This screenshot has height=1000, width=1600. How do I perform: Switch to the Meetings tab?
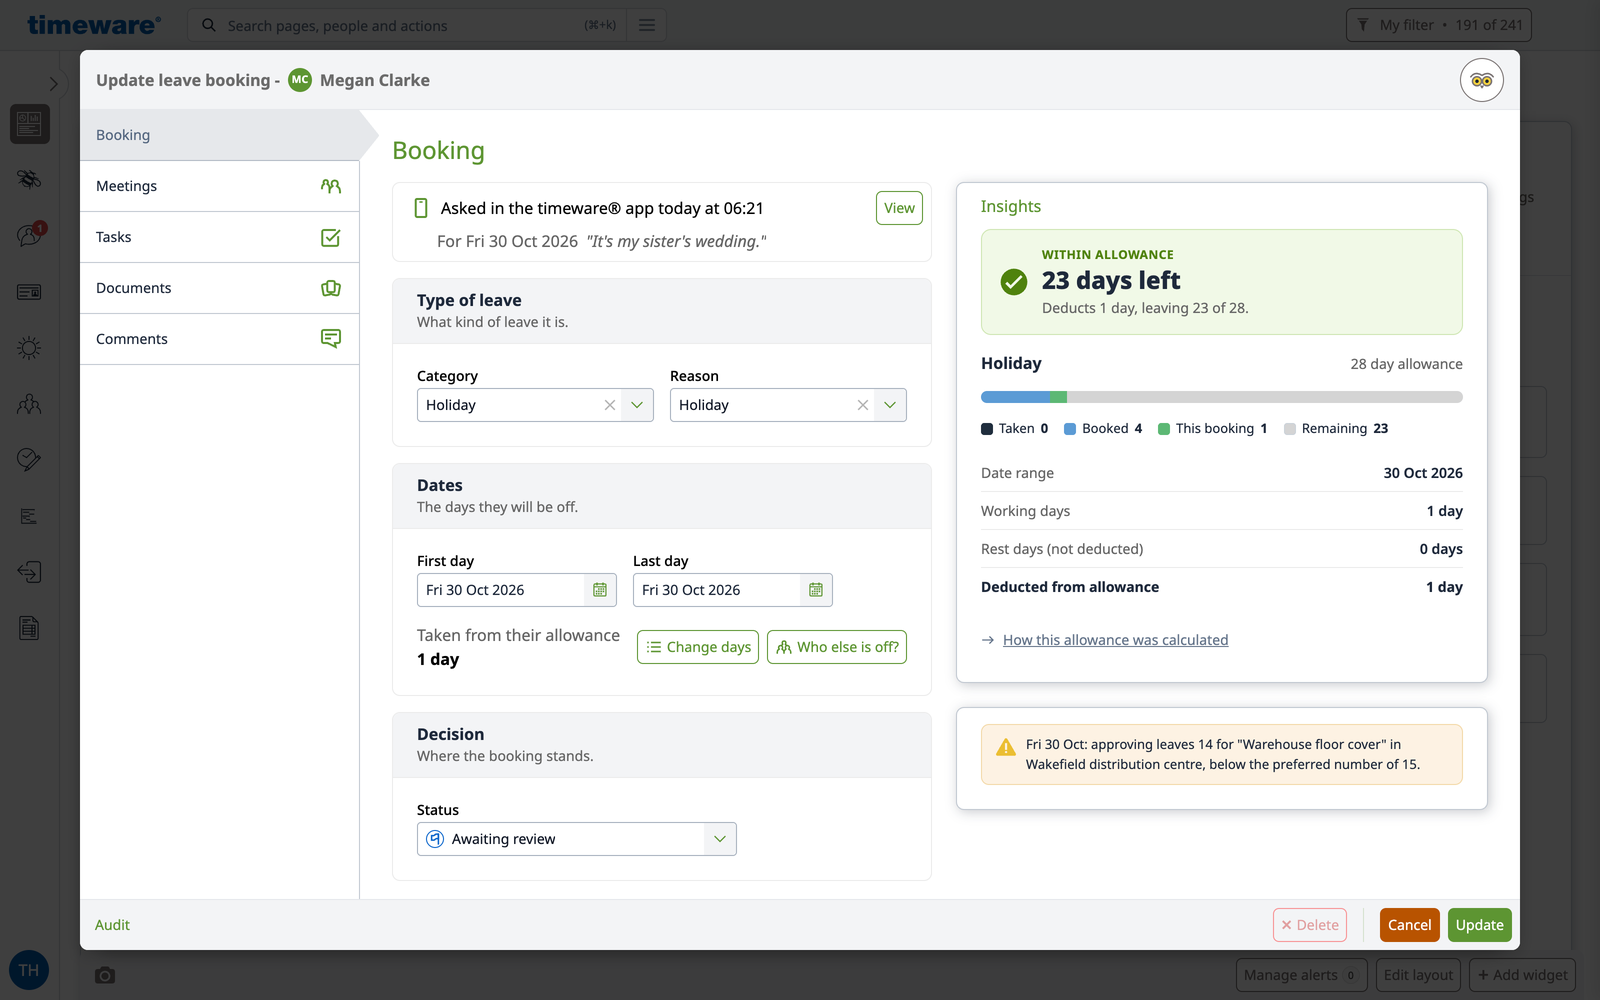click(219, 186)
